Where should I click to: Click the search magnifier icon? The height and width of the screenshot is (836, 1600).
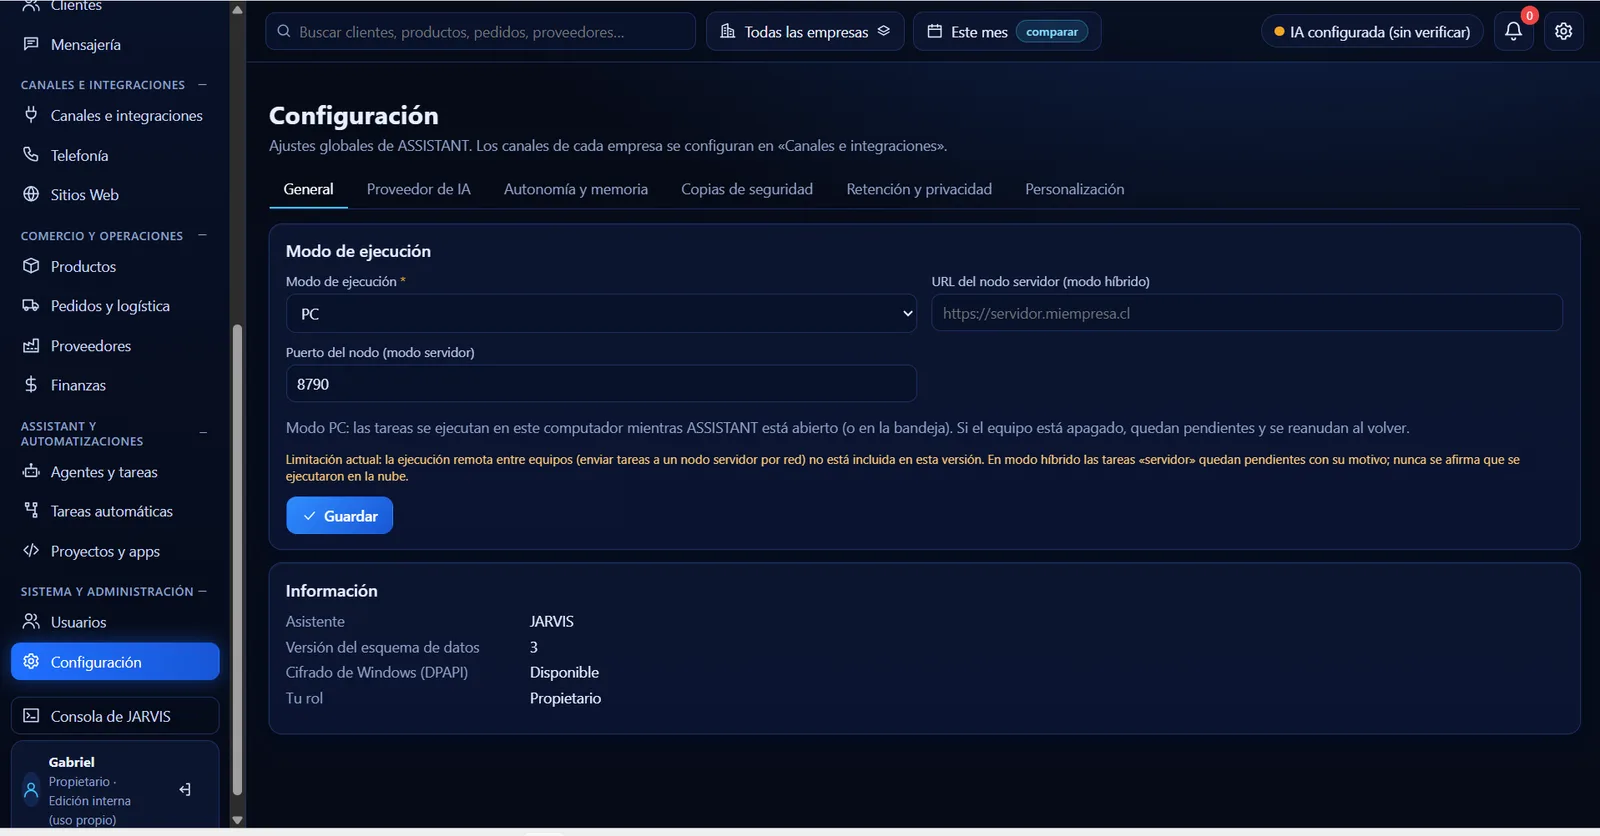pyautogui.click(x=284, y=31)
